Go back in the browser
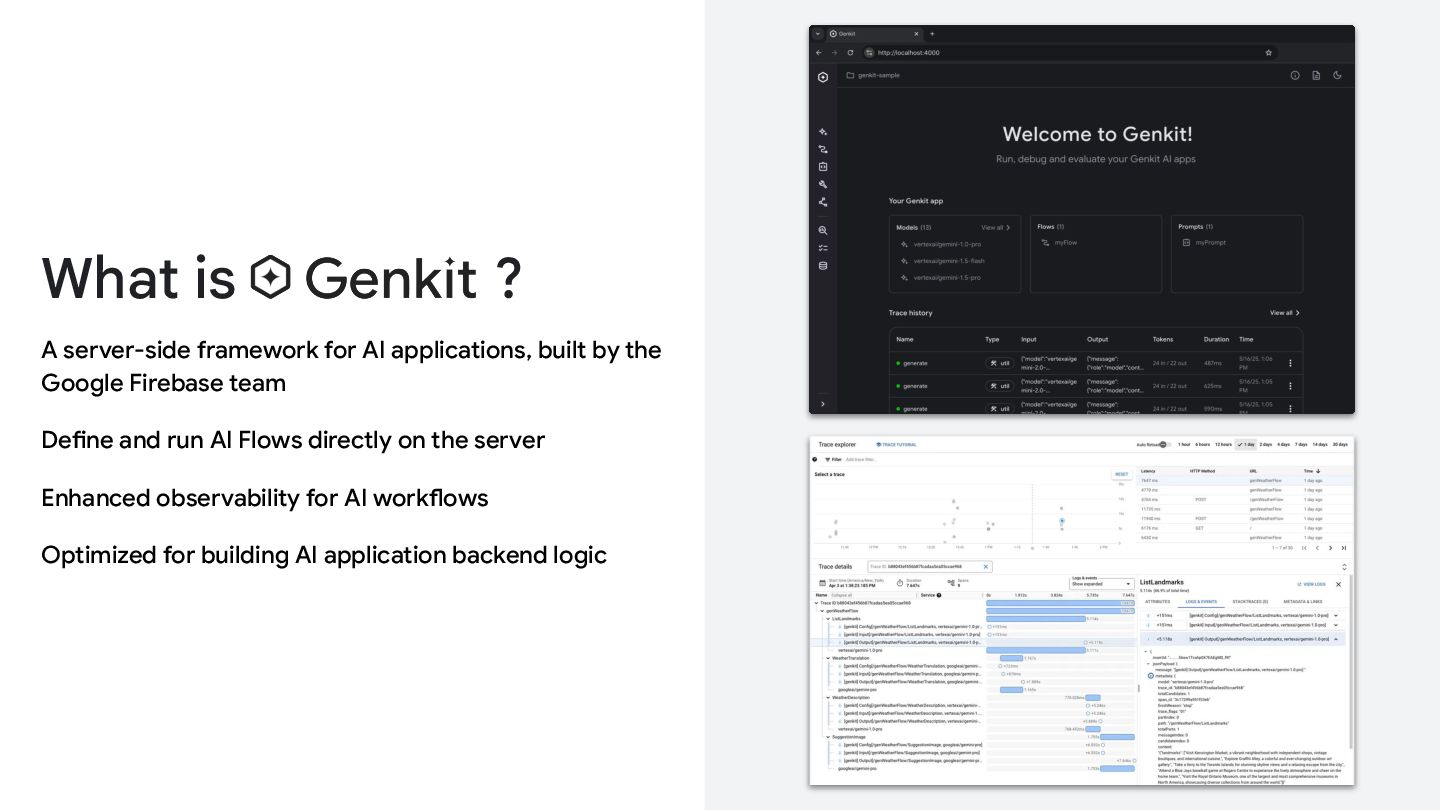This screenshot has height=810, width=1440. click(818, 52)
